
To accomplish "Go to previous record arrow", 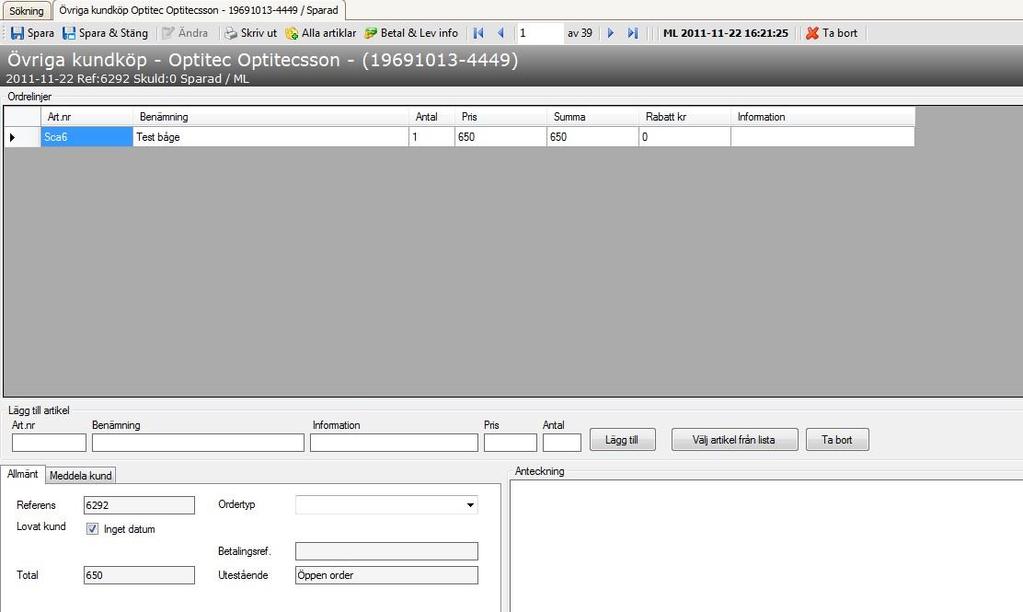I will pos(500,33).
